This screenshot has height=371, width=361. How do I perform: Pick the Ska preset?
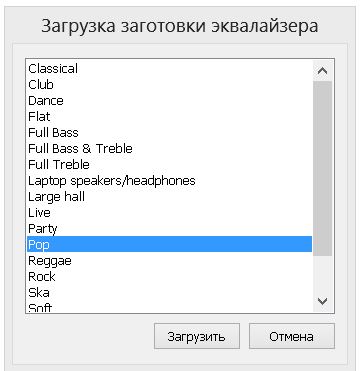tap(169, 292)
